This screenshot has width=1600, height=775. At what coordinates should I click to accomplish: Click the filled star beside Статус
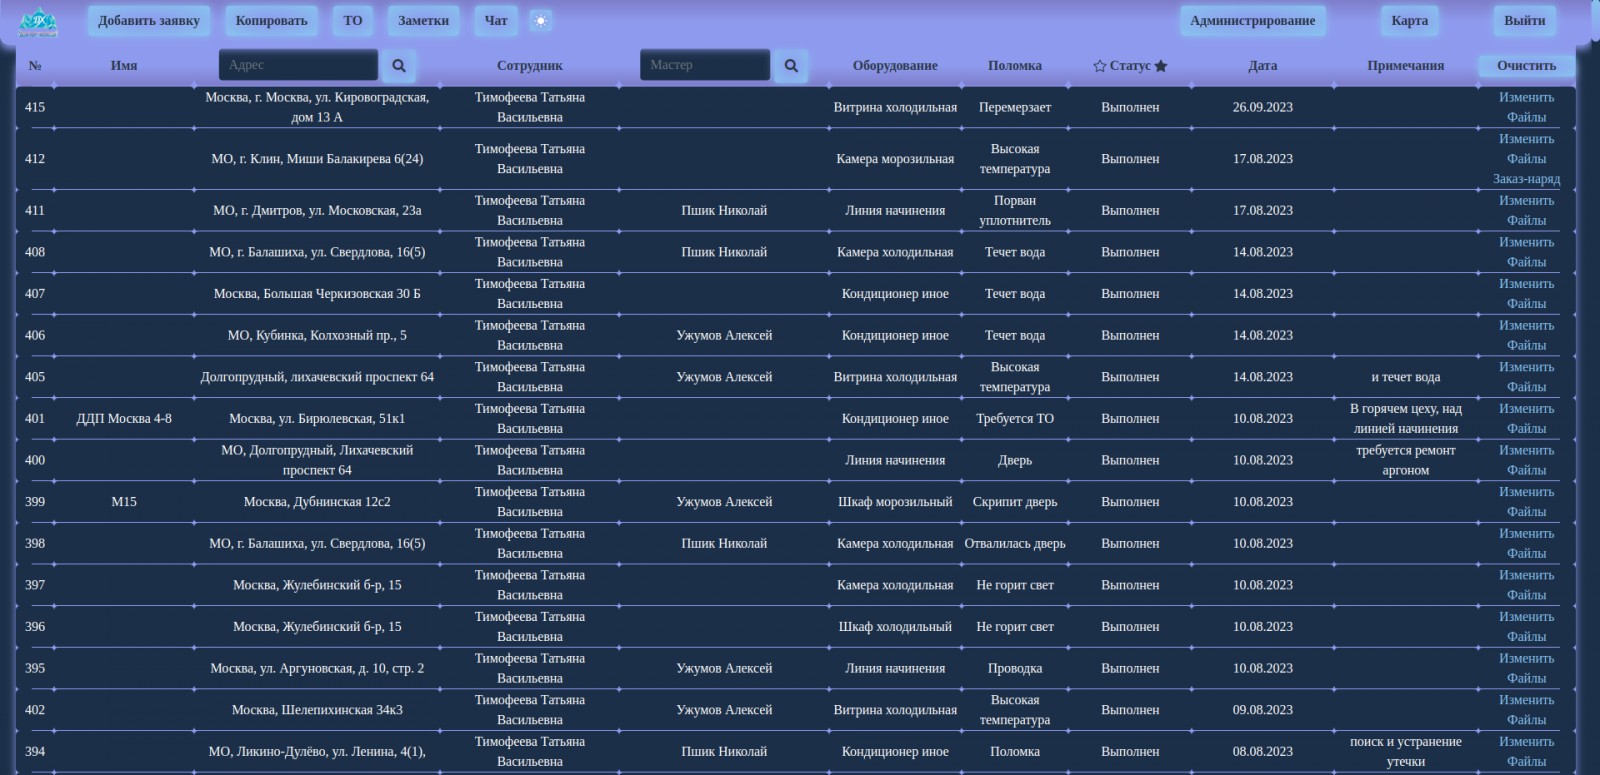click(x=1161, y=66)
